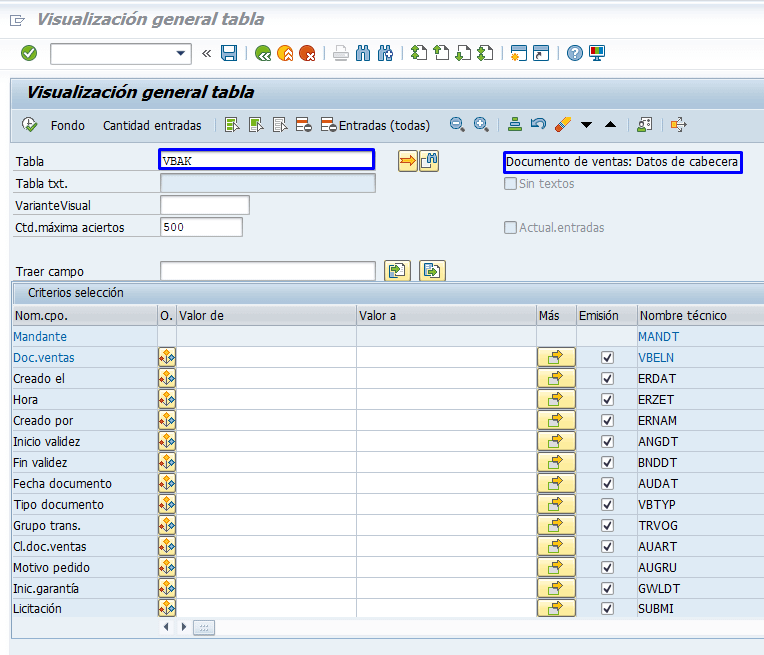Viewport: 764px width, 655px height.
Task: Uncheck Emisión checkbox for Doc.ventas row
Action: 607,357
